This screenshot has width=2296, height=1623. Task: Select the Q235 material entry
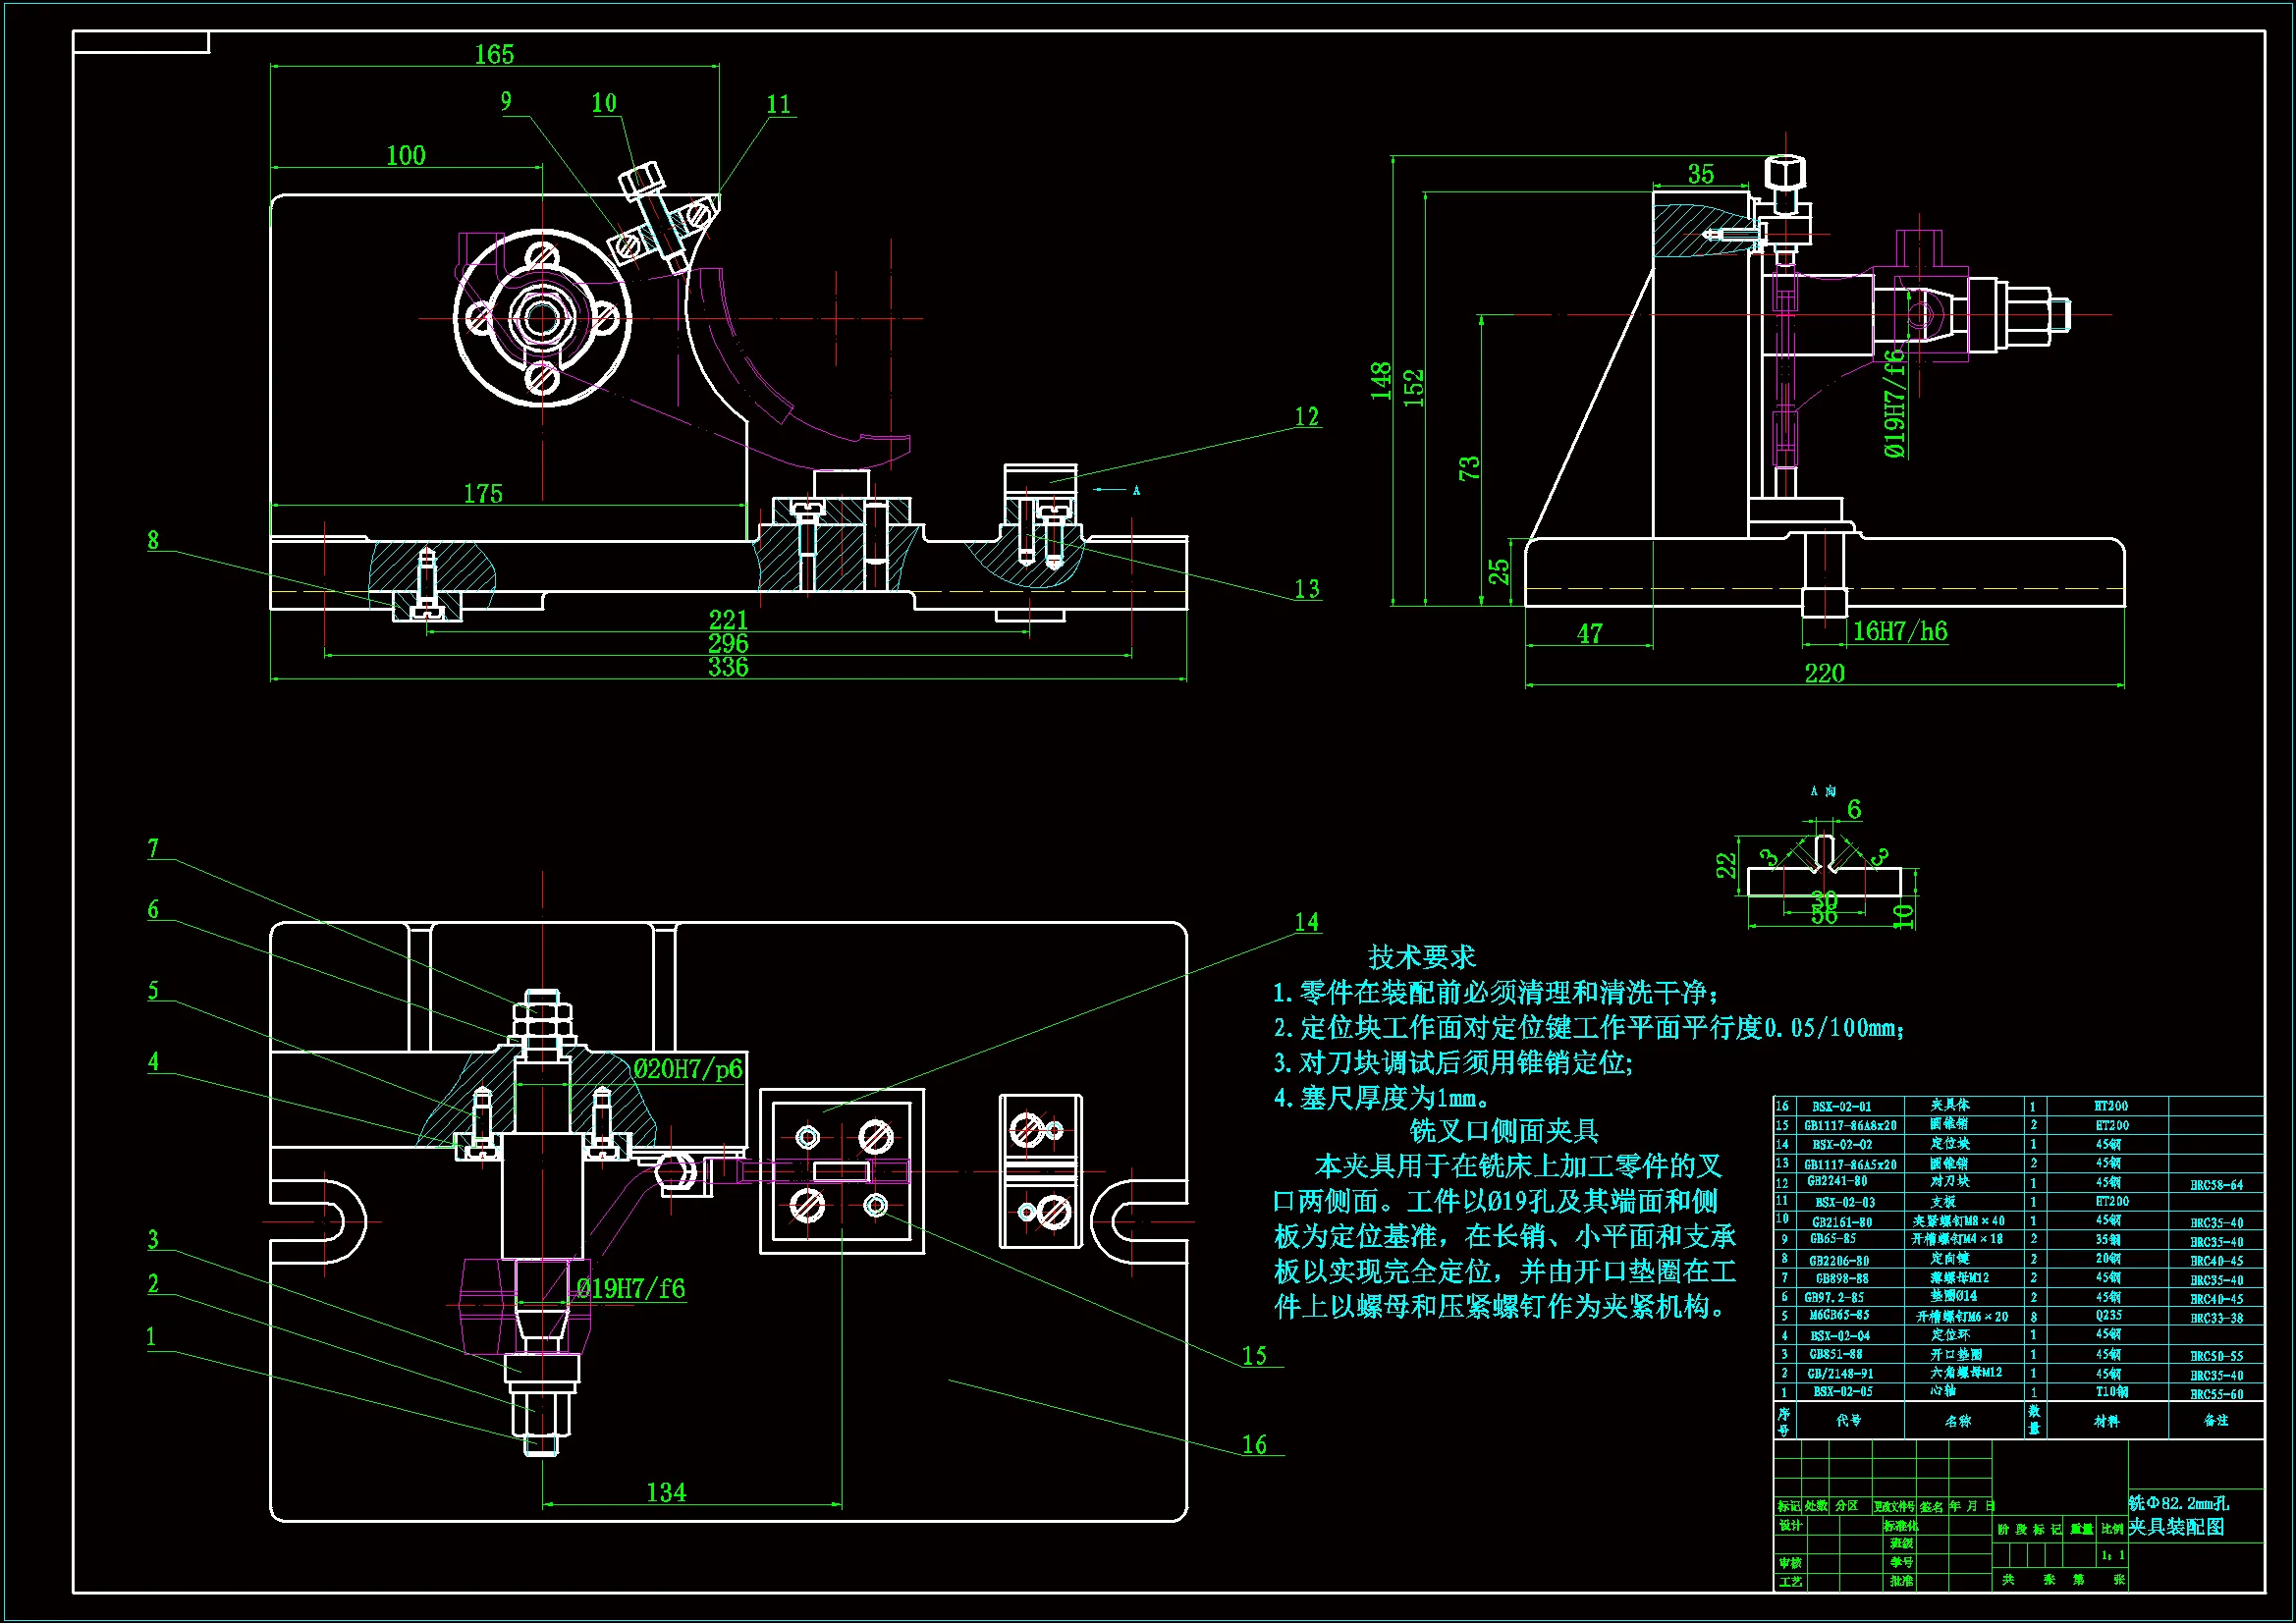click(x=2109, y=1316)
